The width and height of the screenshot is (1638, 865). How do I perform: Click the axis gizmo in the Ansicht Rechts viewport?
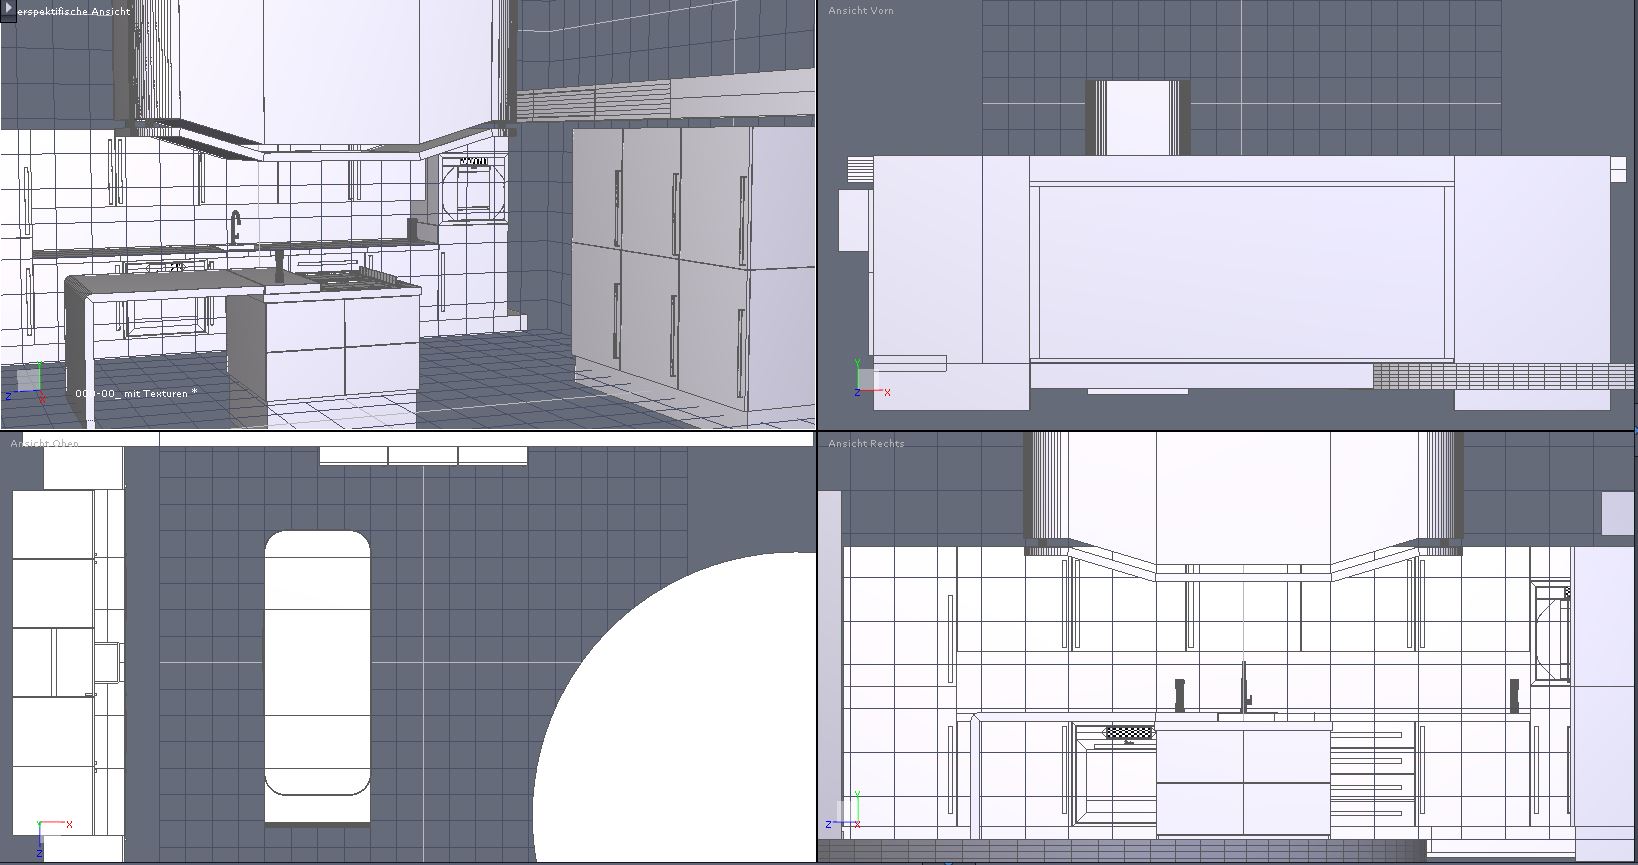844,811
